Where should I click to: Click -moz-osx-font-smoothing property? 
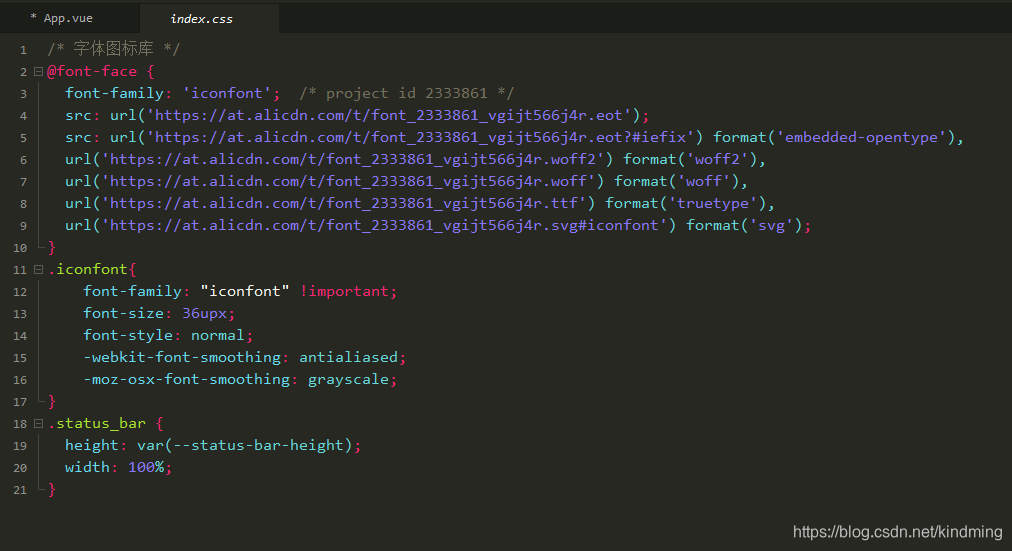[x=187, y=379]
